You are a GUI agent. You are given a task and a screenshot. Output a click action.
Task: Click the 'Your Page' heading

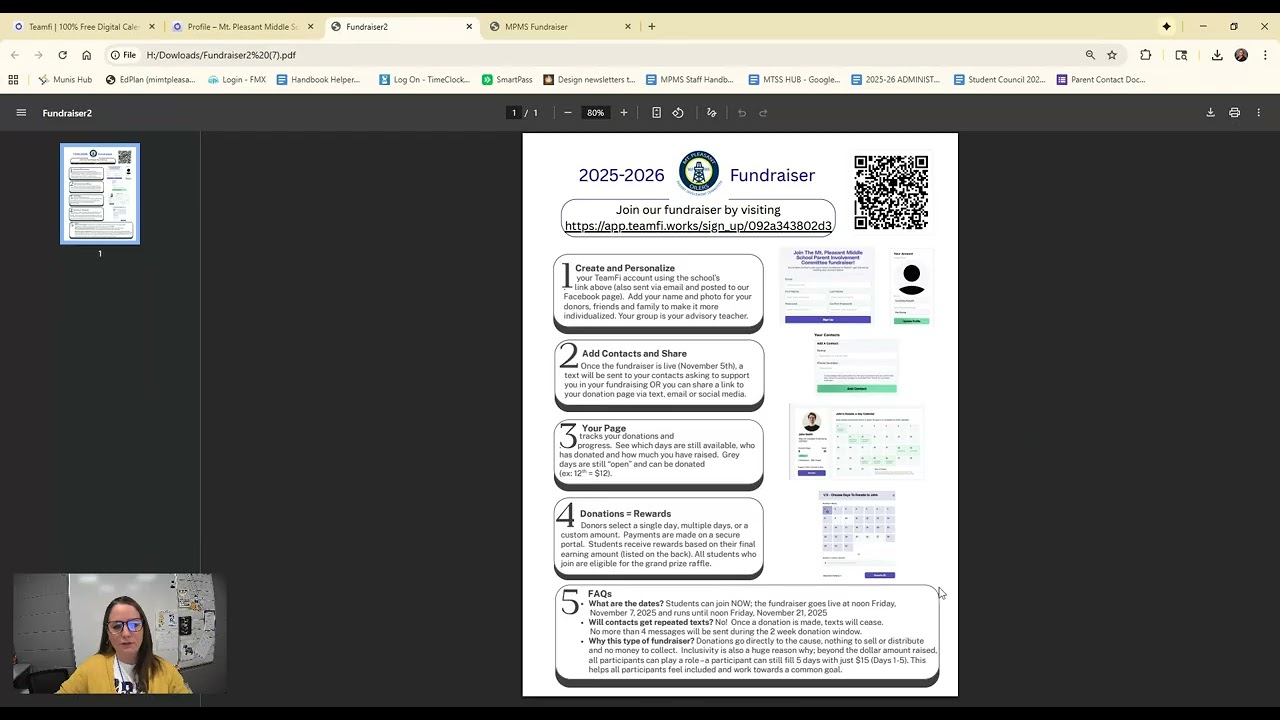pyautogui.click(x=604, y=428)
